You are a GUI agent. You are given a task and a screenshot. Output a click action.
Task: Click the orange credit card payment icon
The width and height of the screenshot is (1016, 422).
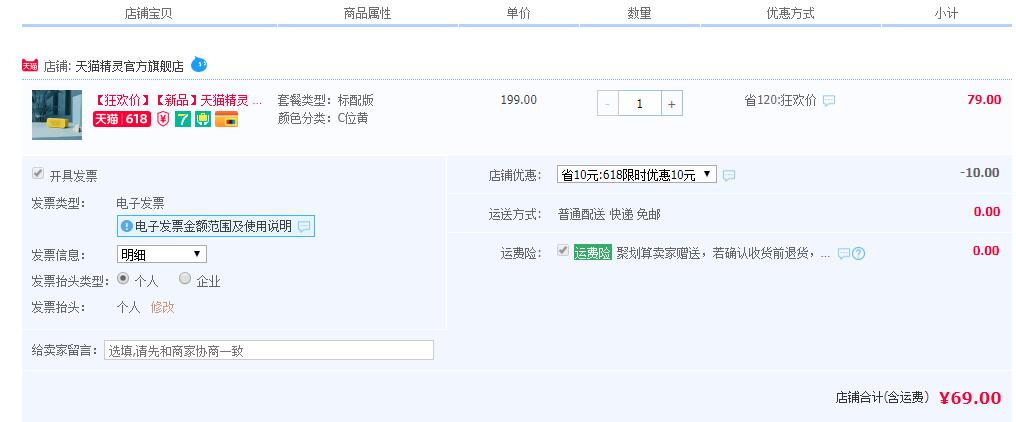click(x=226, y=119)
